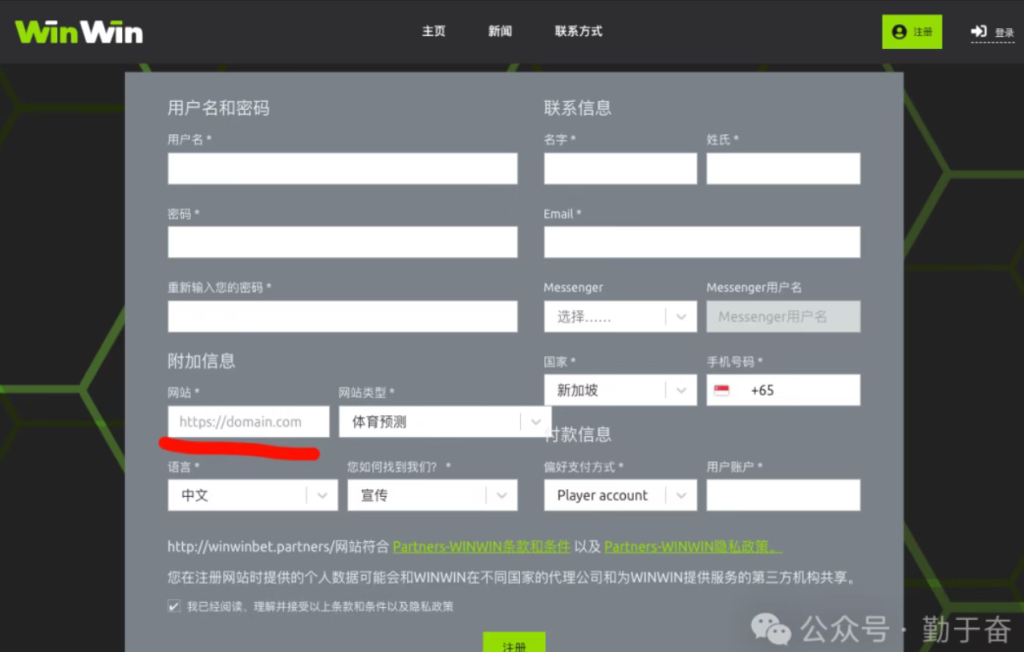
Task: Open the Partners-WINWIN条款和条件 link
Action: 481,547
